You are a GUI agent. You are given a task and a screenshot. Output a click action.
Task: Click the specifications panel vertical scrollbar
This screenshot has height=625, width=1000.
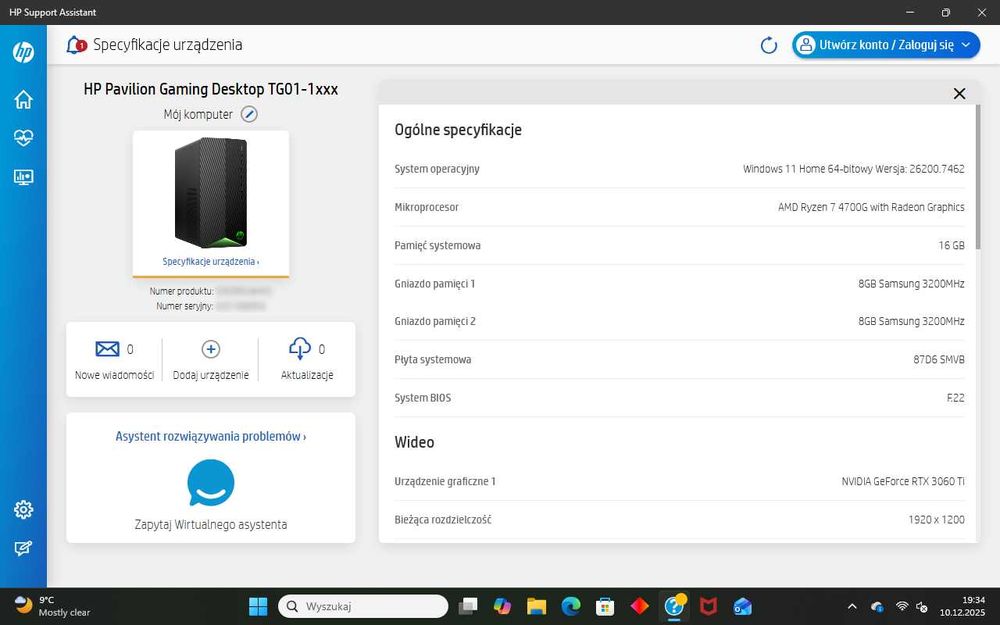(x=977, y=179)
